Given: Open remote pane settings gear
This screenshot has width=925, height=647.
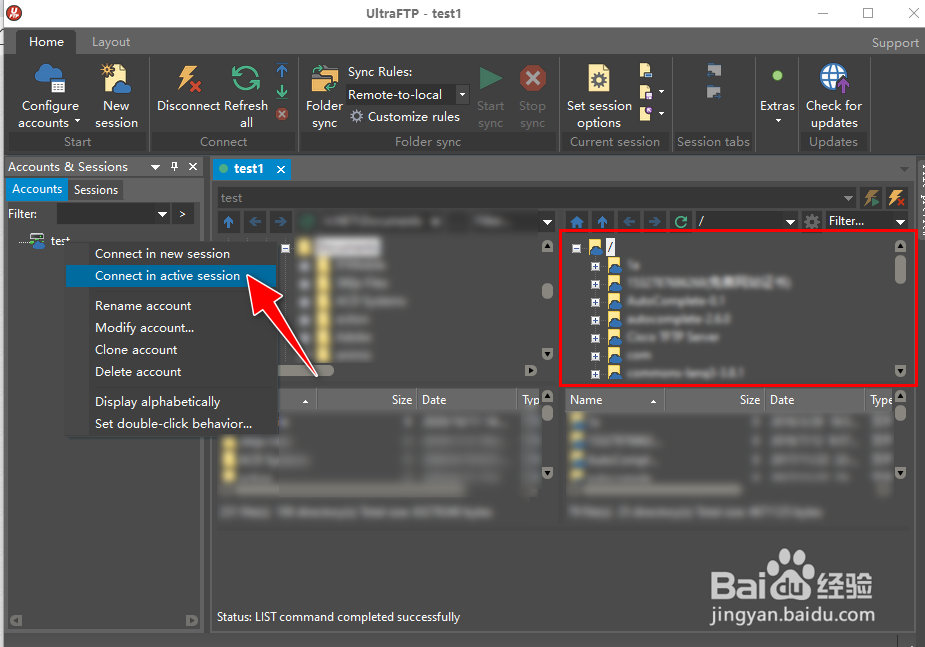Looking at the screenshot, I should [x=812, y=222].
